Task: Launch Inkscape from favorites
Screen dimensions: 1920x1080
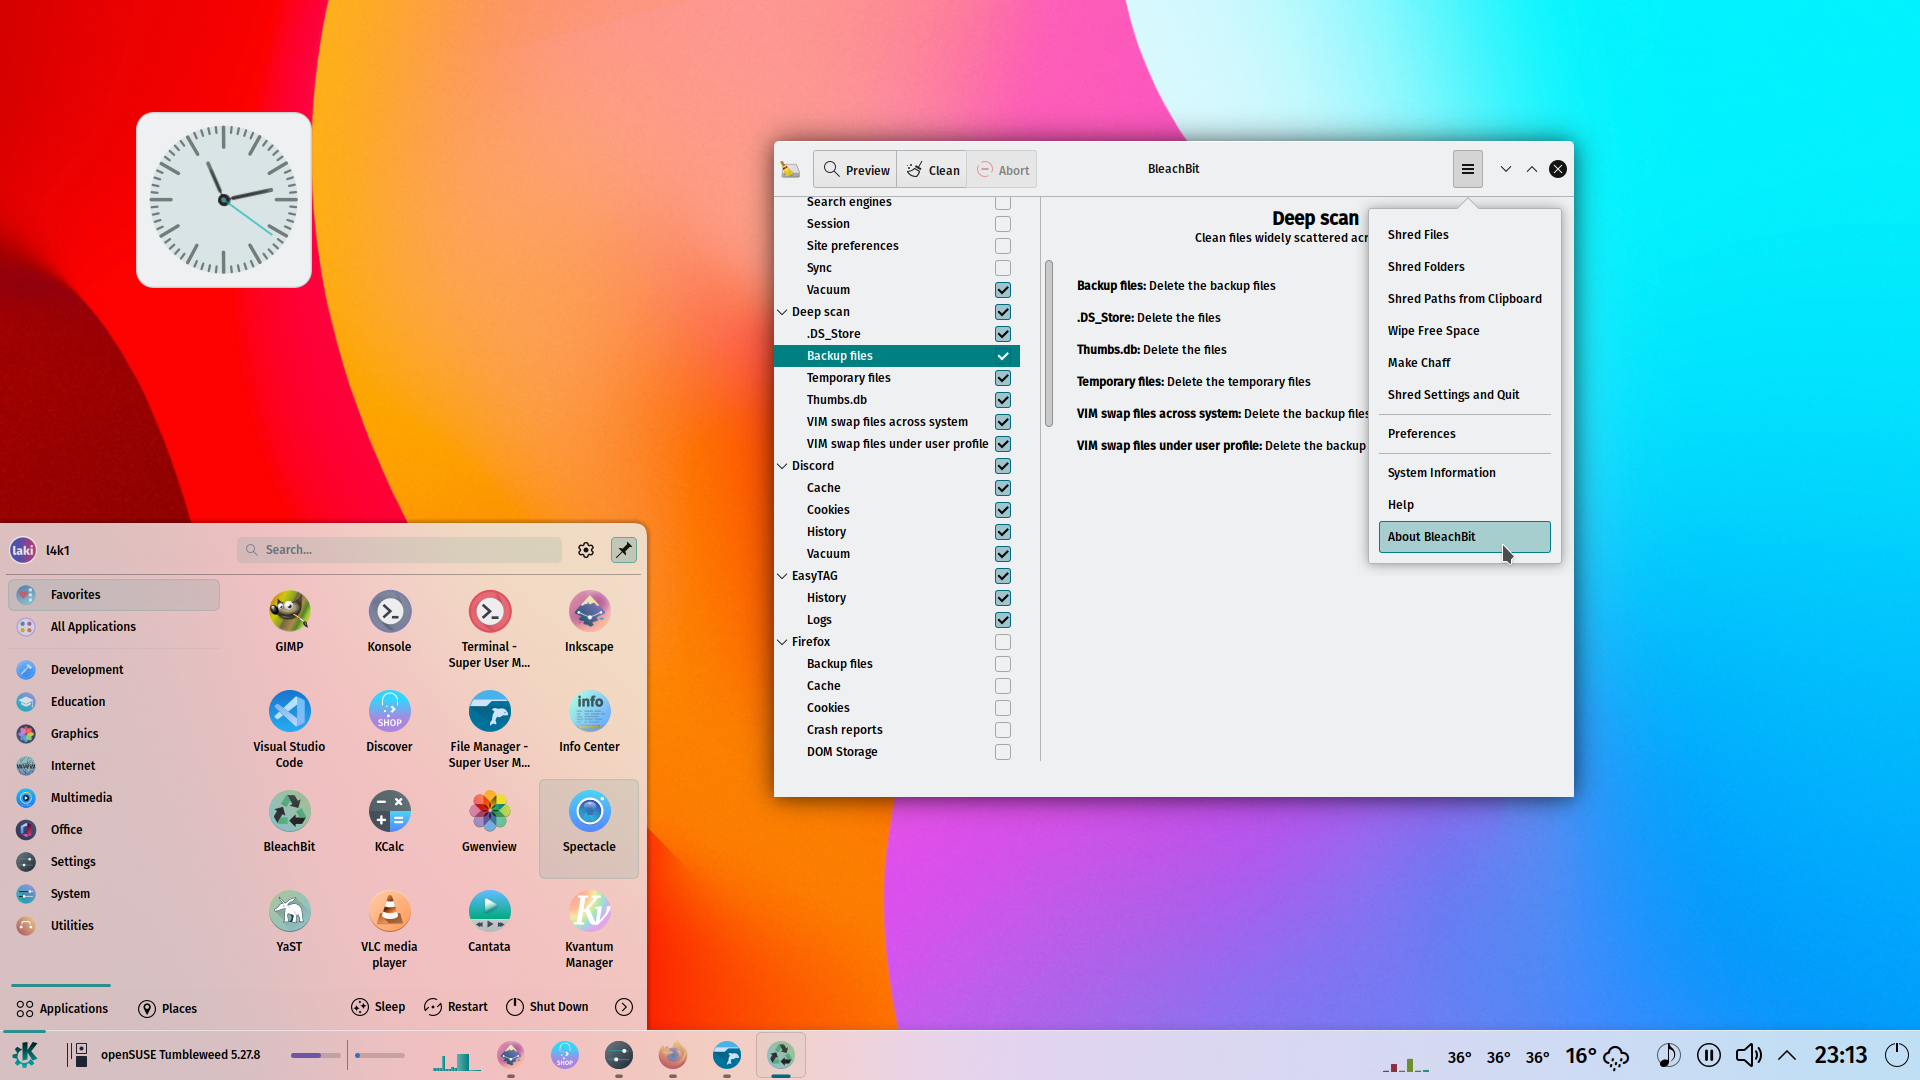Action: (x=589, y=622)
